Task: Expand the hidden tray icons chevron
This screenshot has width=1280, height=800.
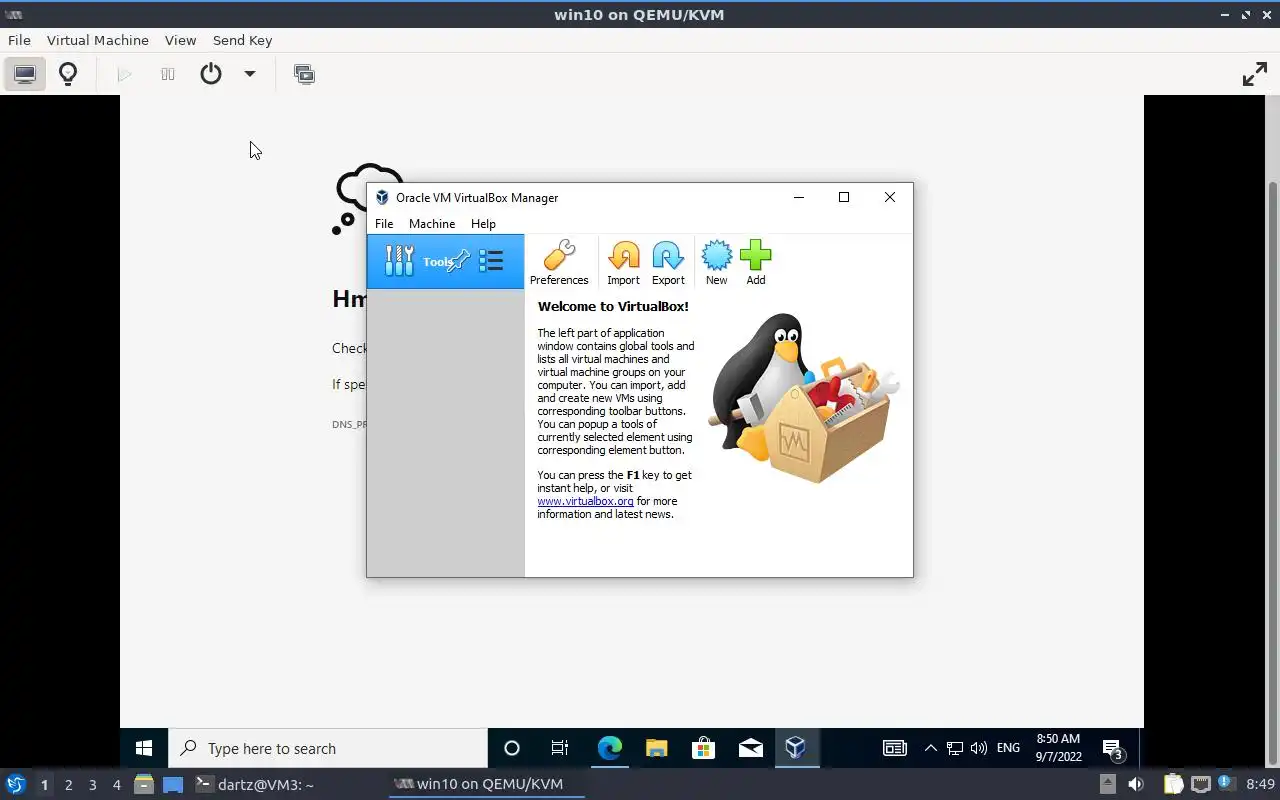Action: [930, 748]
